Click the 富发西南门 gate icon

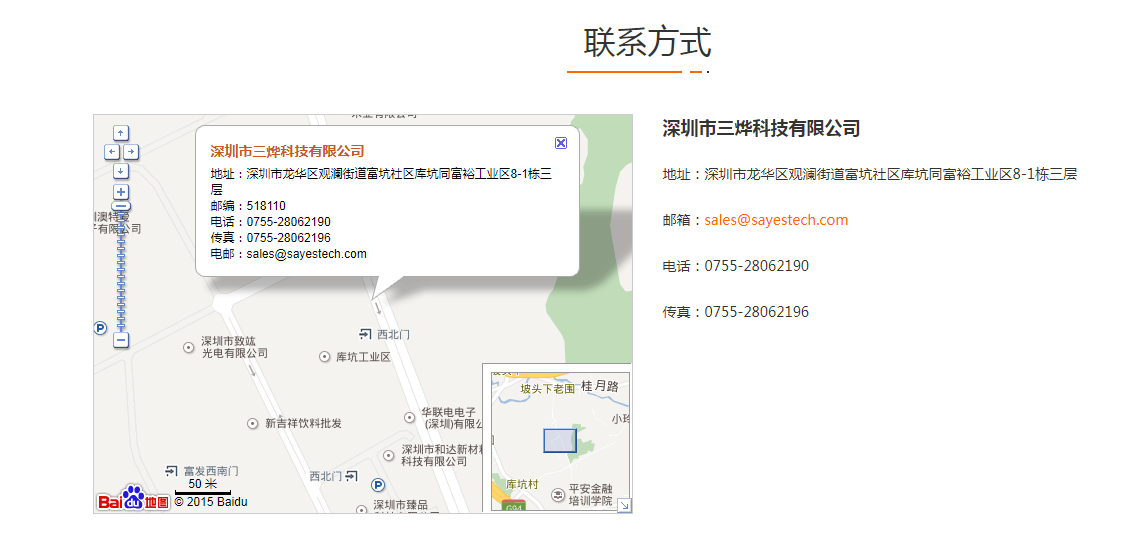tap(172, 471)
